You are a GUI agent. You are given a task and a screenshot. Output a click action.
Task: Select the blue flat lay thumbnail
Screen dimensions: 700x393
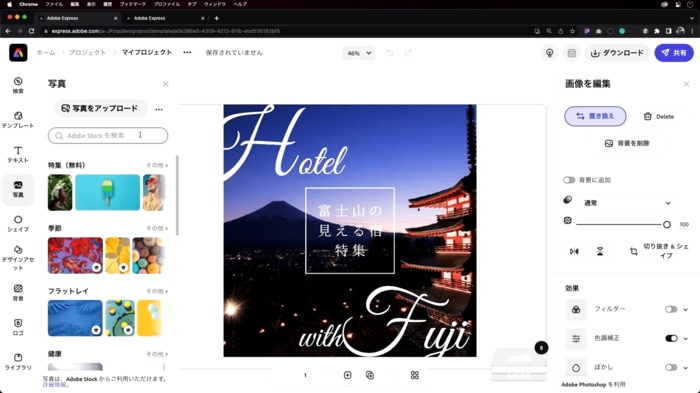point(75,318)
